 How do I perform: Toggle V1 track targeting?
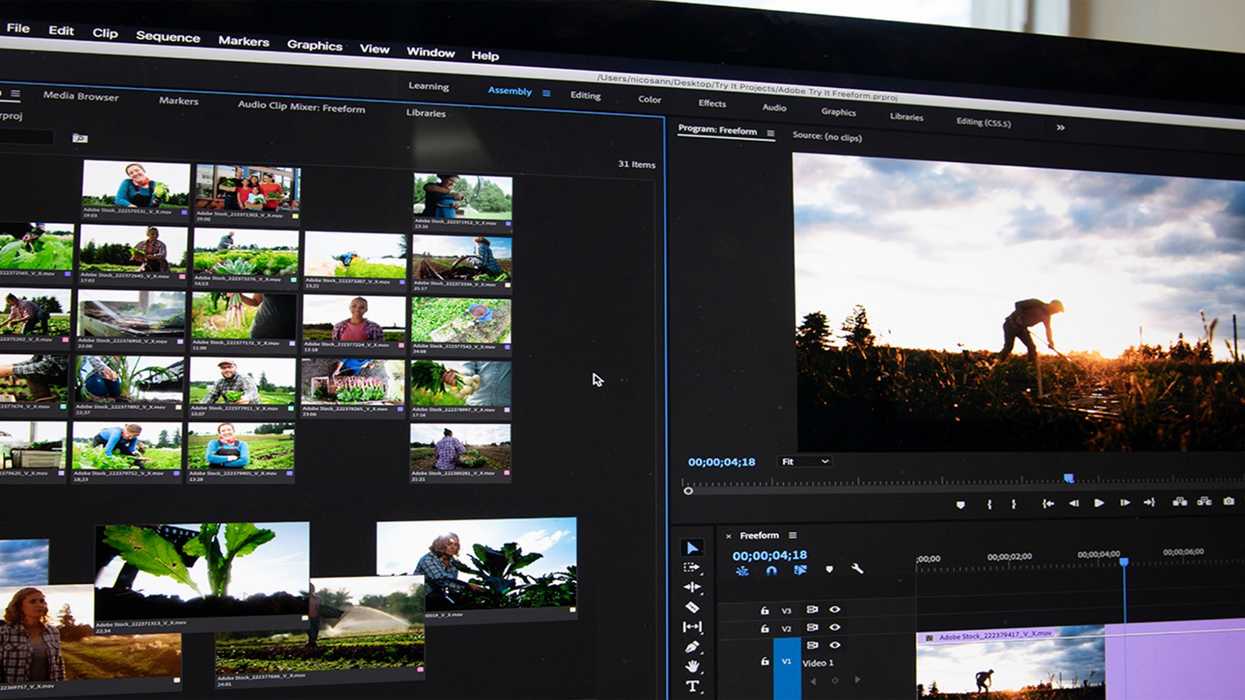click(786, 662)
